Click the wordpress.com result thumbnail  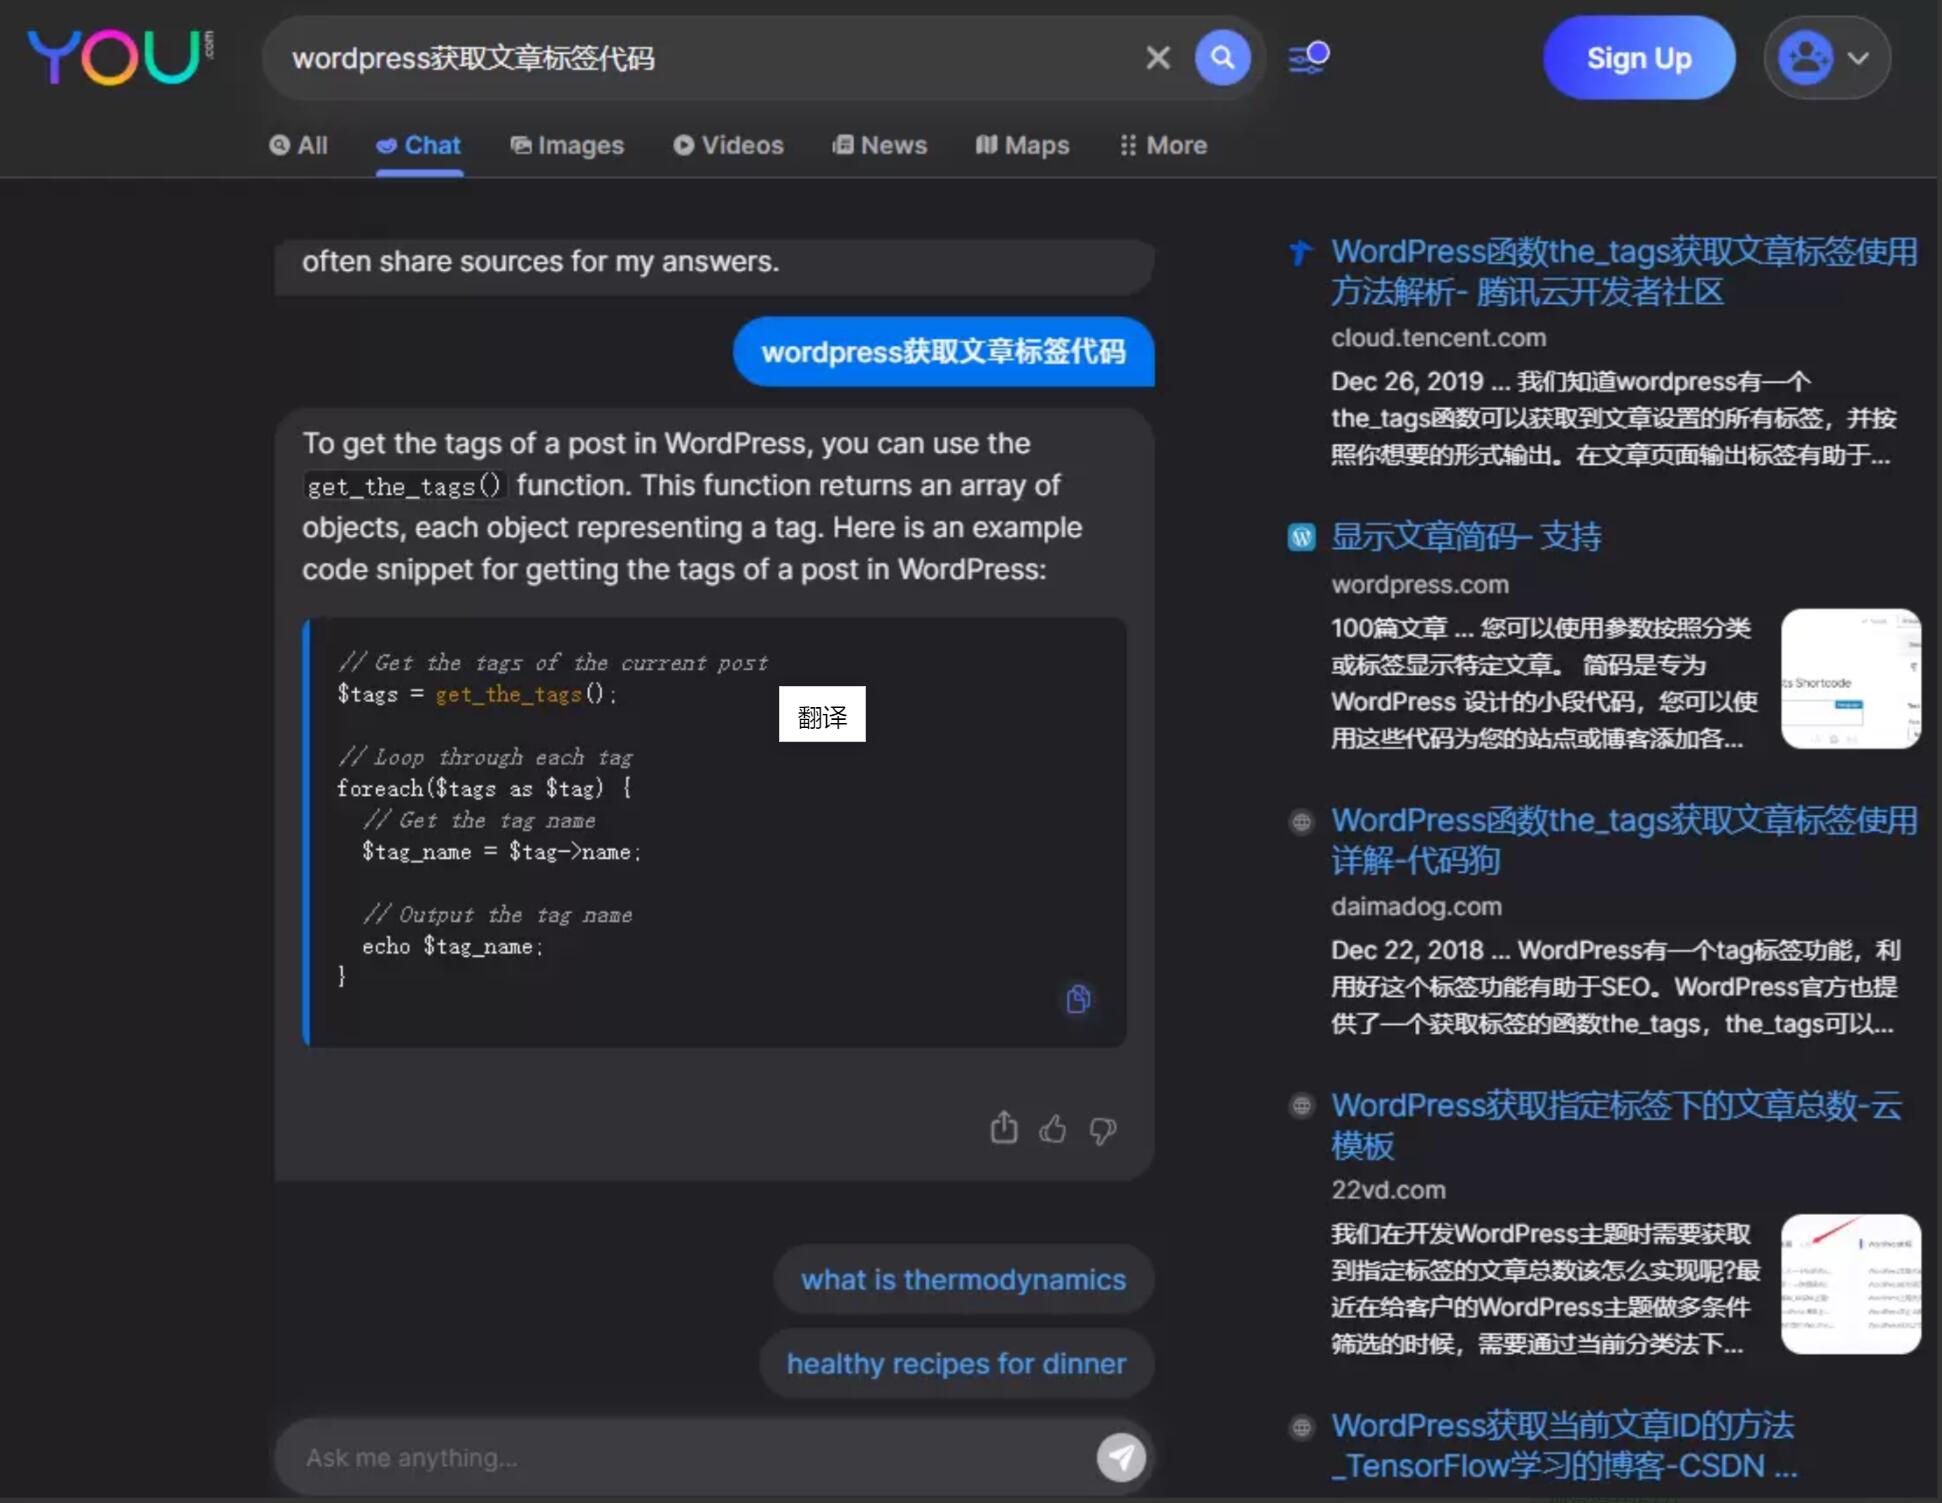1851,678
